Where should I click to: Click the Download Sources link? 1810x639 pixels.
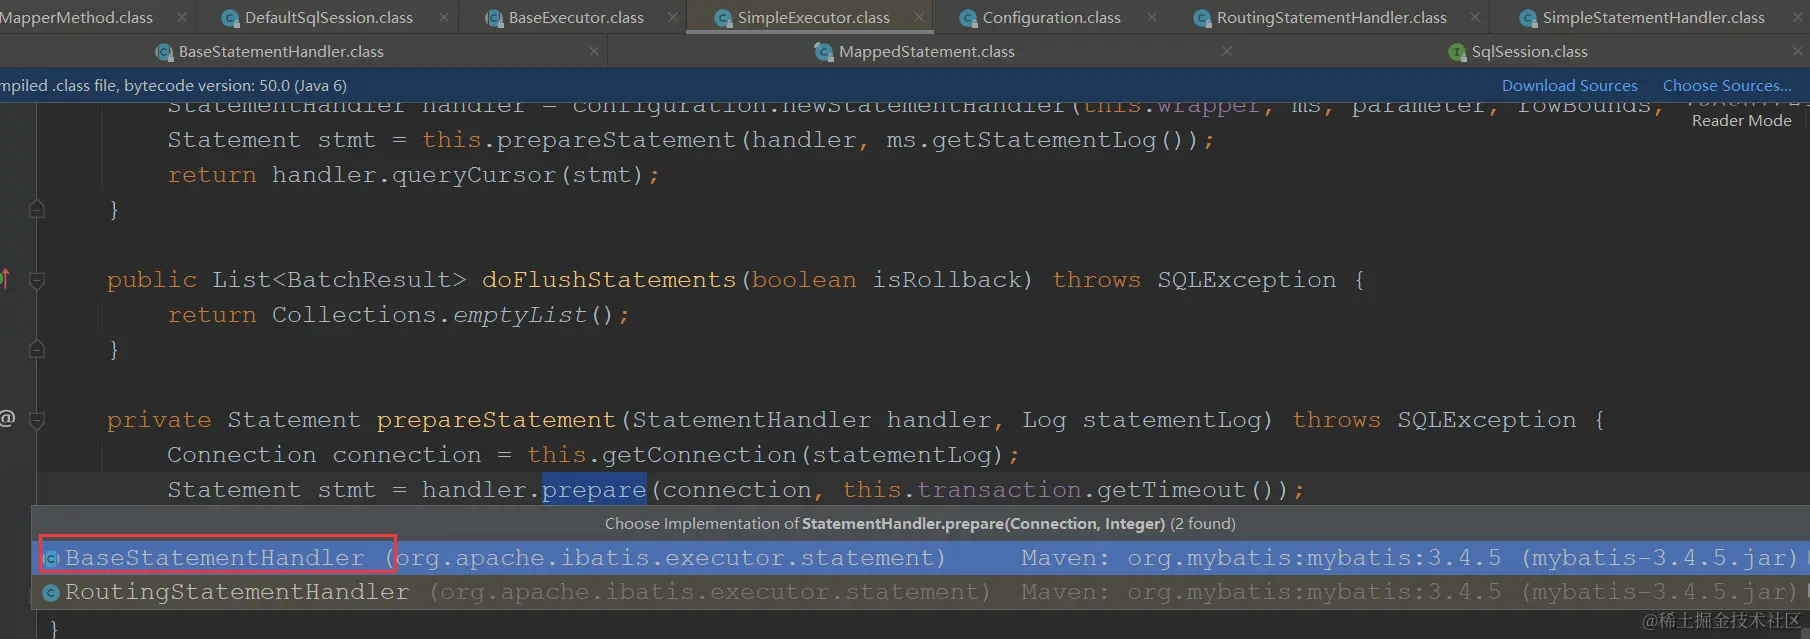click(x=1569, y=86)
